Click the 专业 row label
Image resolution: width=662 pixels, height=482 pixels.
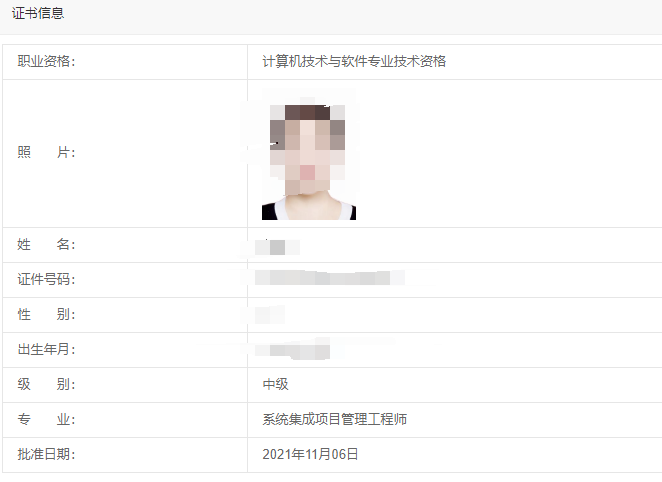[46, 420]
